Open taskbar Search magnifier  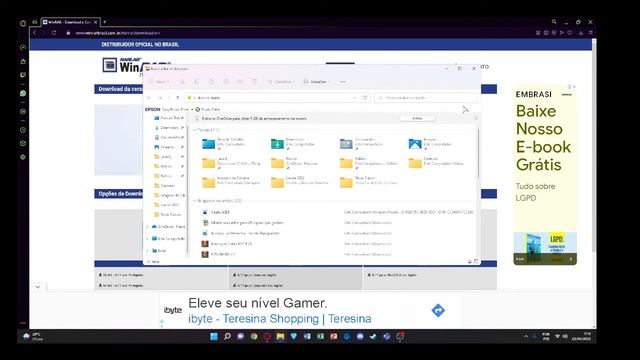click(x=227, y=337)
